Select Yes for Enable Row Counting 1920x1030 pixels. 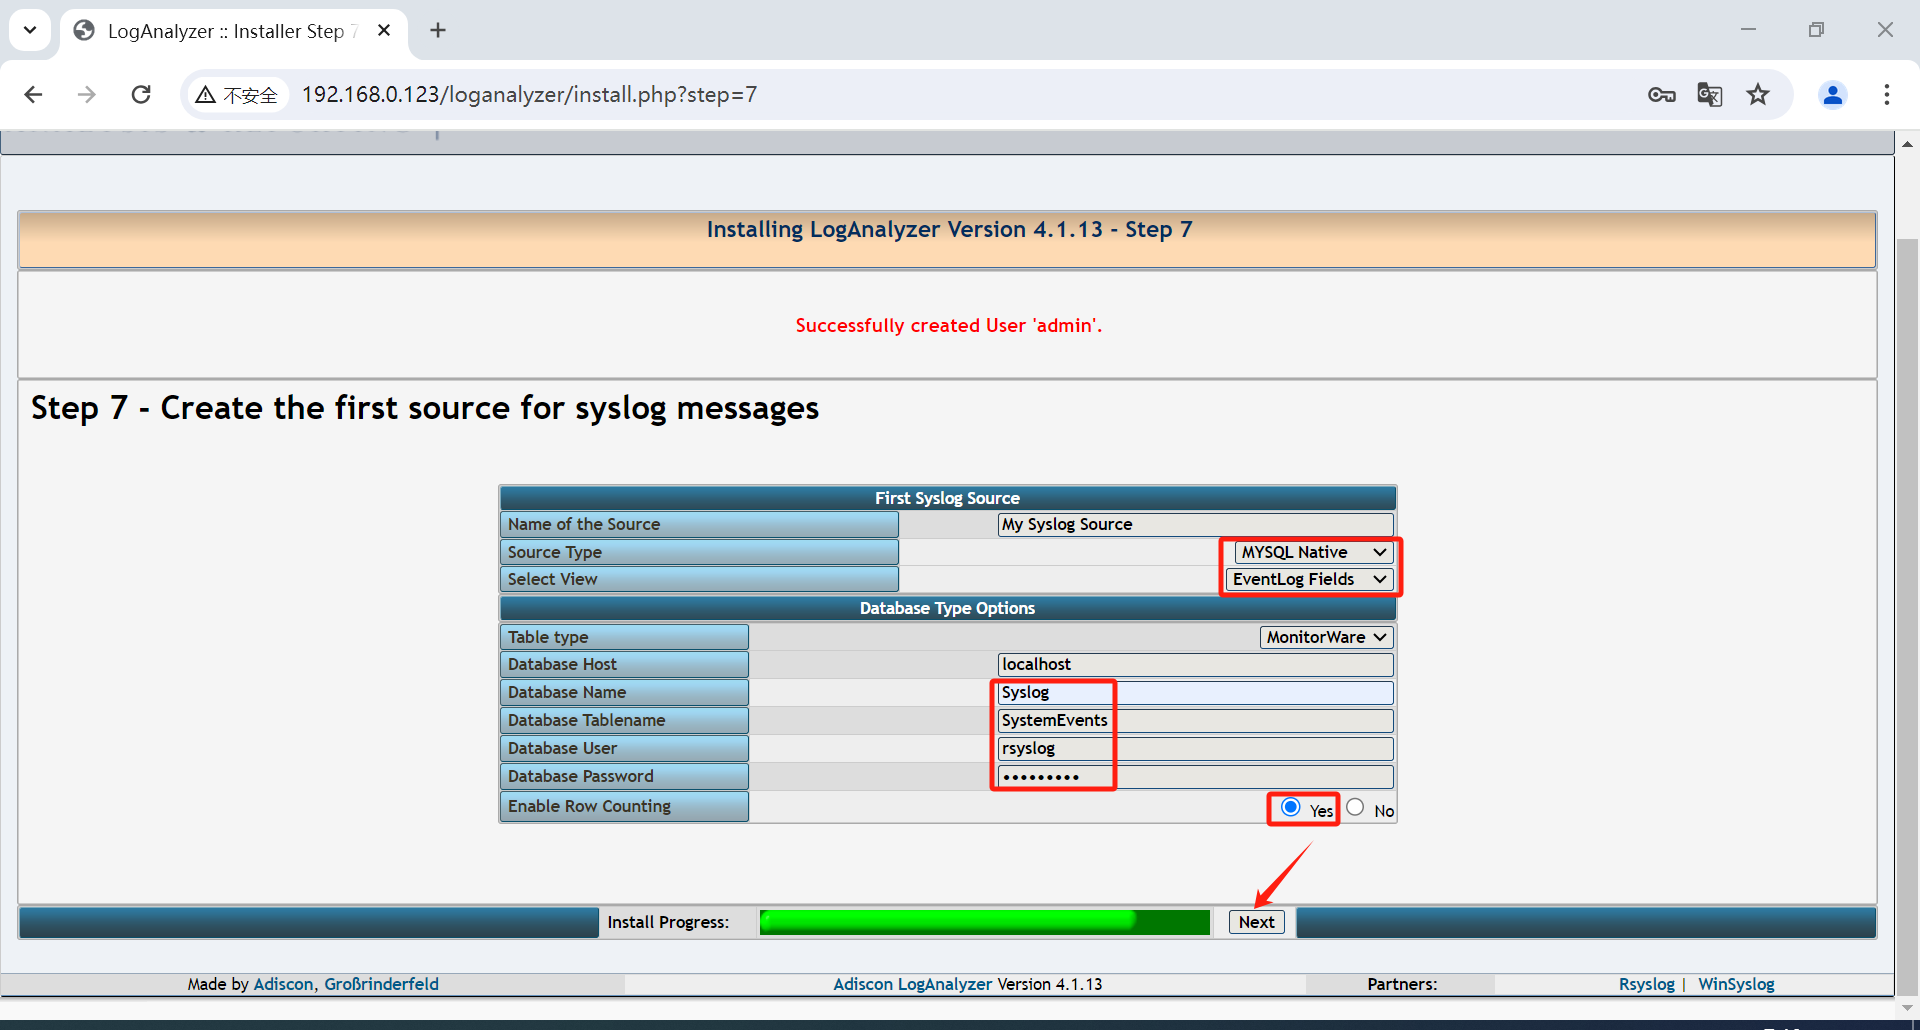click(1291, 807)
